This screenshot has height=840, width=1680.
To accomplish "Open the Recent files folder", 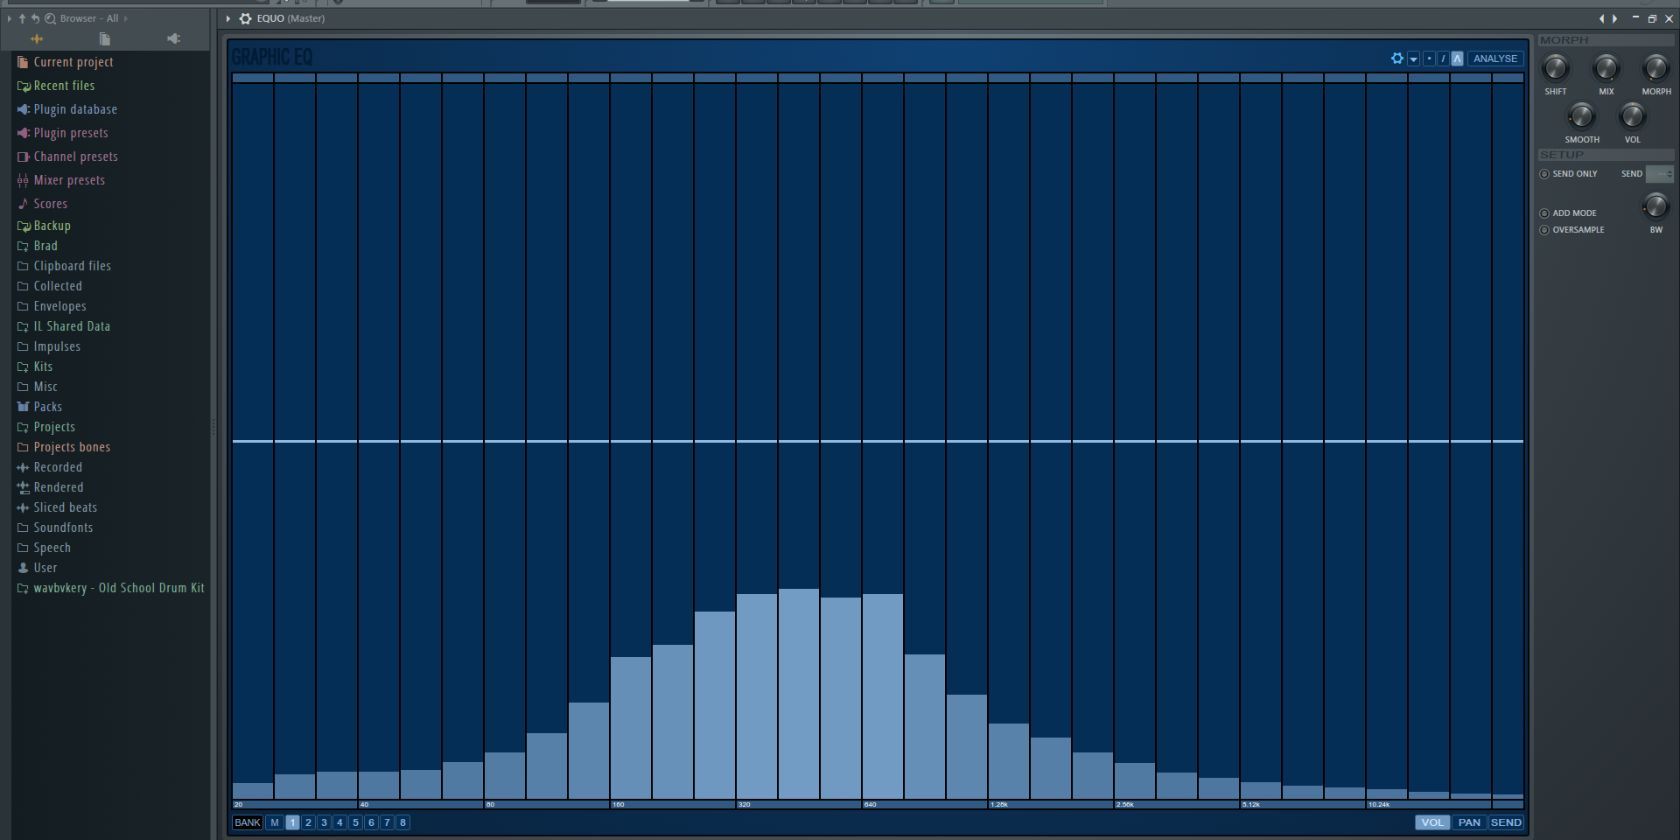I will pos(56,86).
